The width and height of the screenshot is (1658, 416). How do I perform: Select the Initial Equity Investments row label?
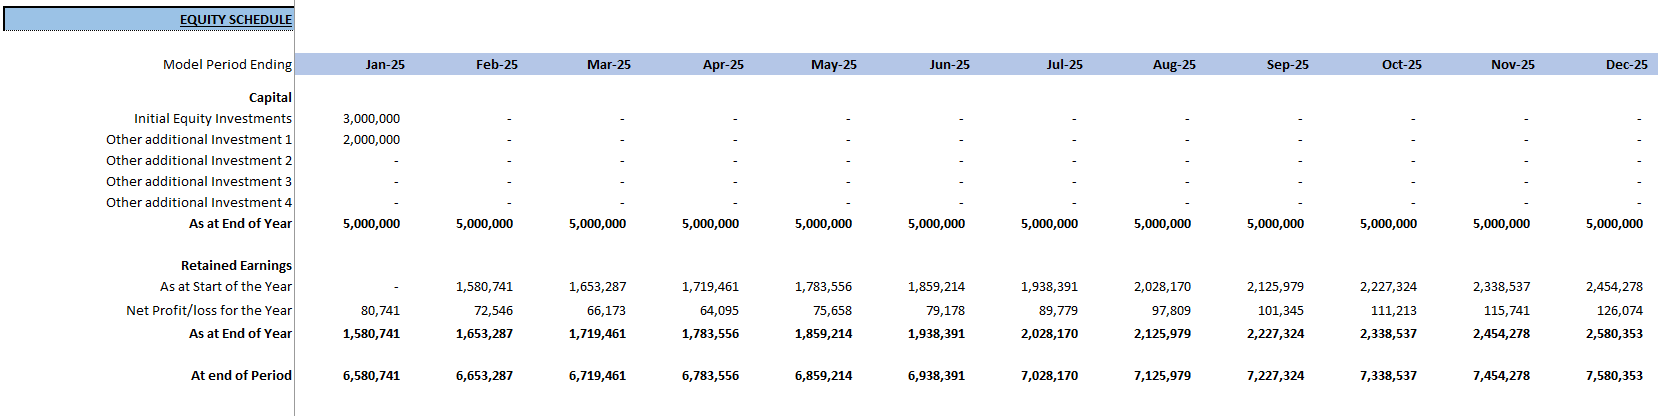(x=213, y=119)
